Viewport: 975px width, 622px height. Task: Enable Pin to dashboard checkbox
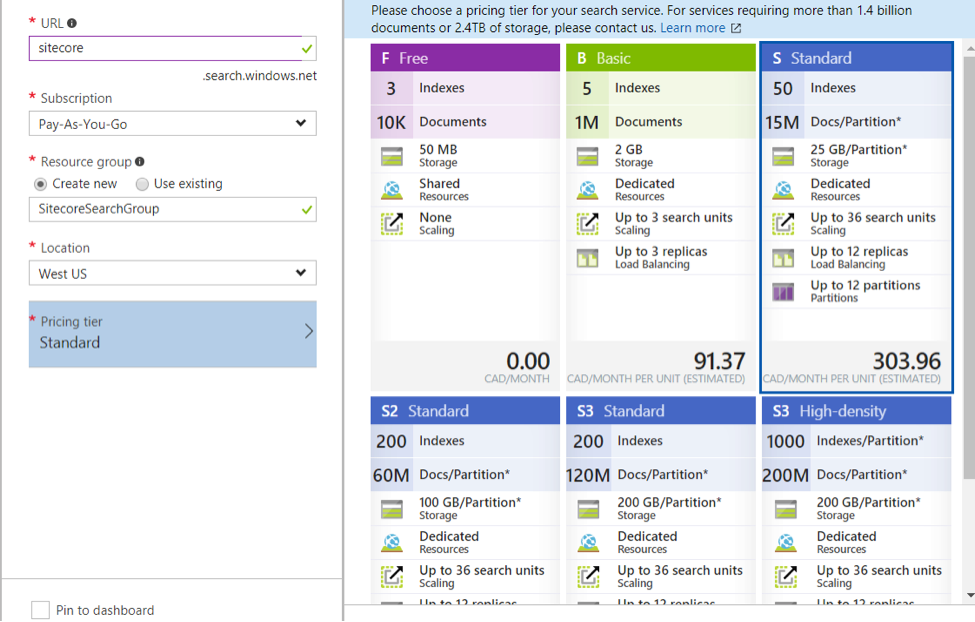(x=40, y=610)
